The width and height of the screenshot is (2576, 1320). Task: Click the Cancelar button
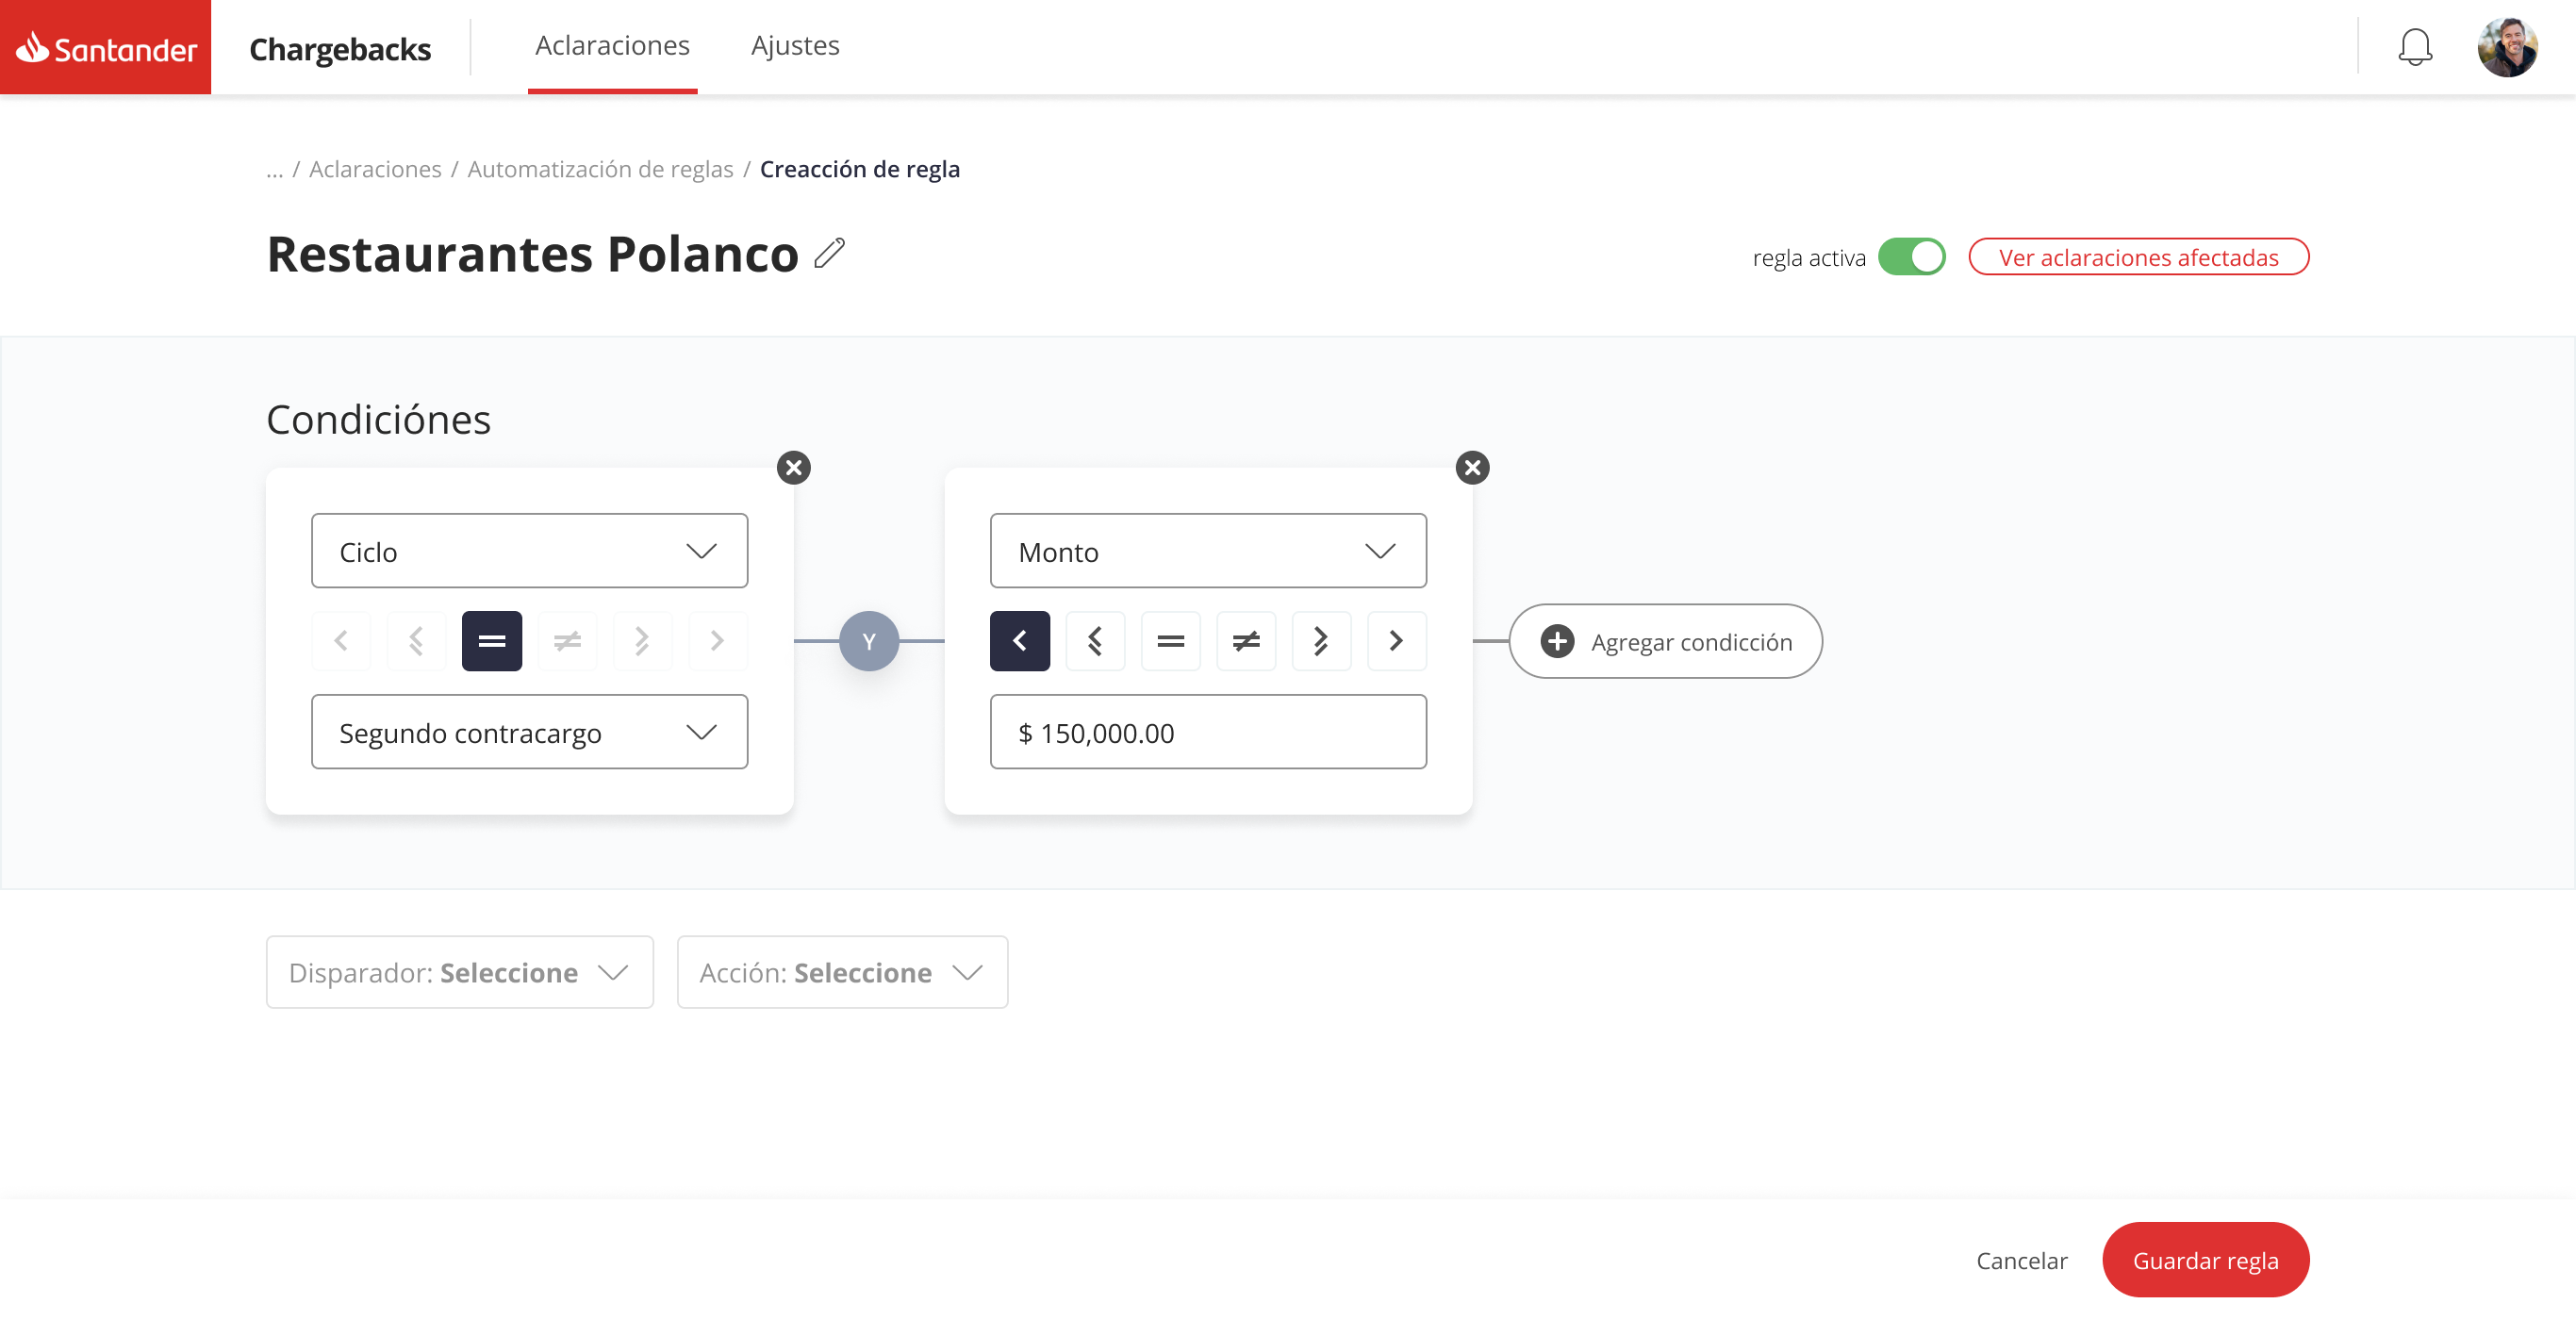pos(2021,1259)
